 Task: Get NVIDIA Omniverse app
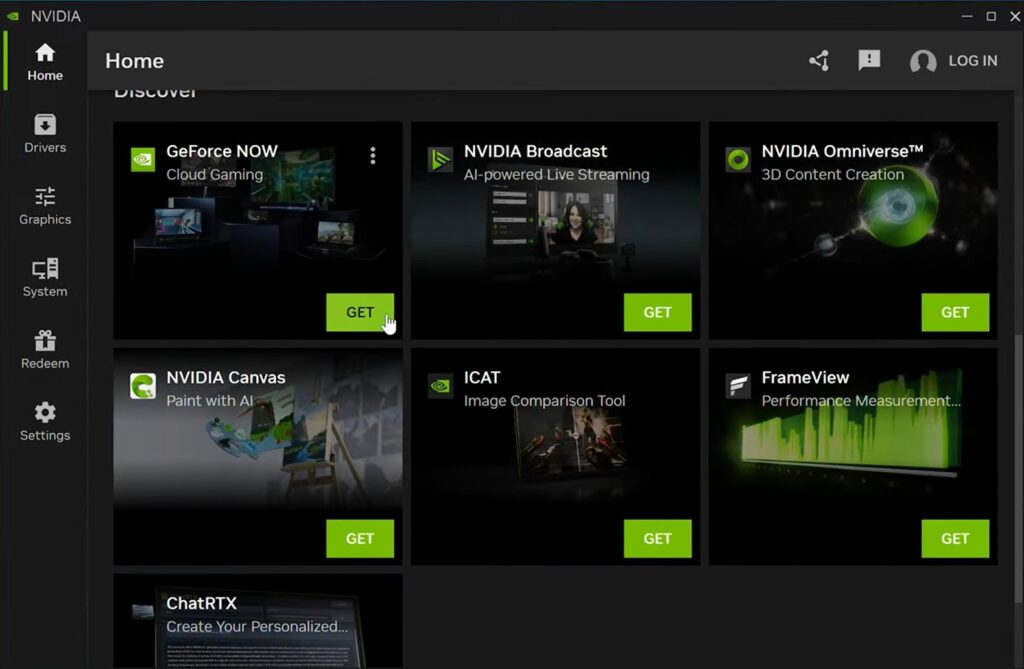(955, 312)
